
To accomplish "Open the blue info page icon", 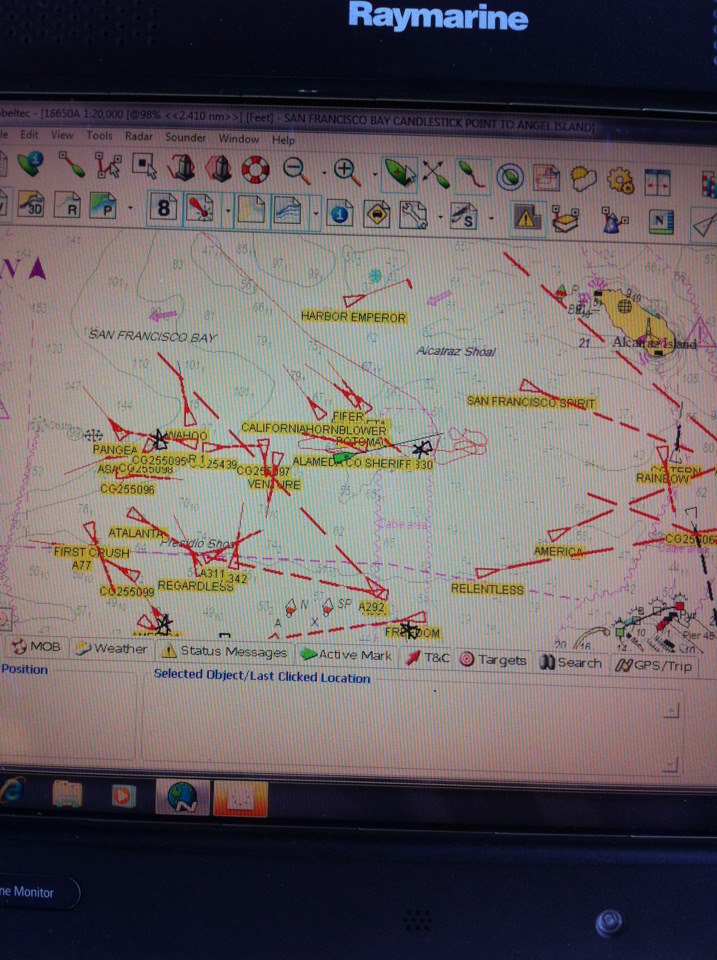I will (x=339, y=213).
